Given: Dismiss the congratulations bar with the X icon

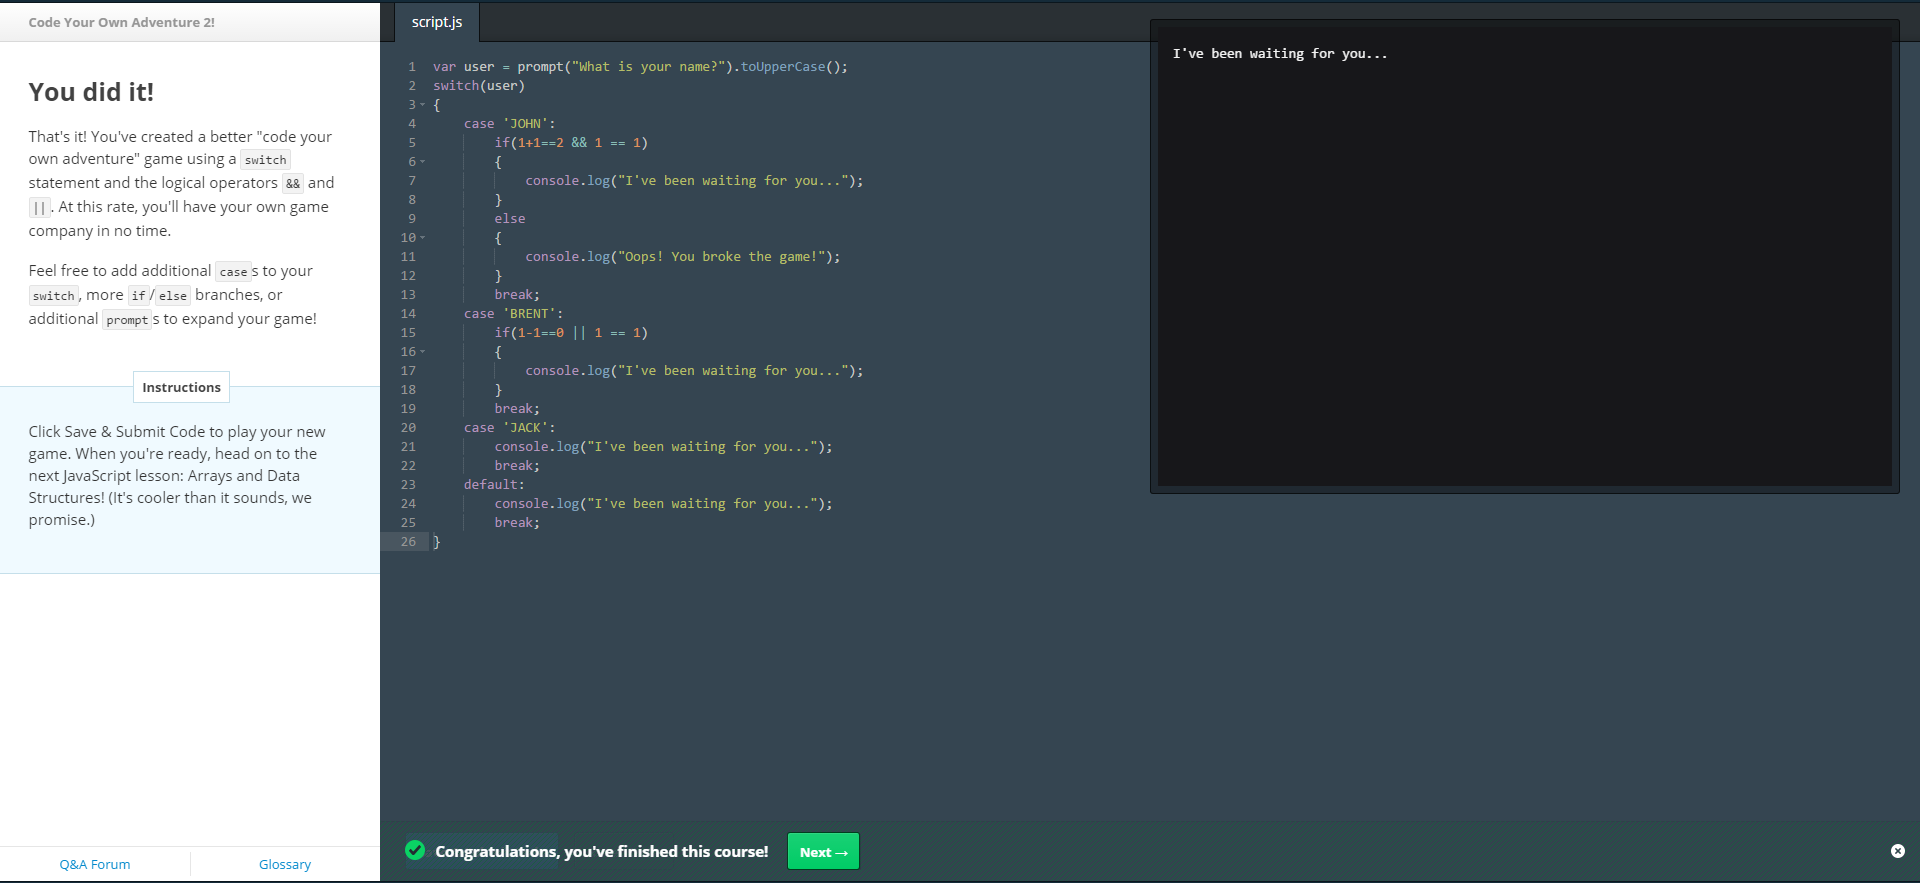Looking at the screenshot, I should [1897, 851].
